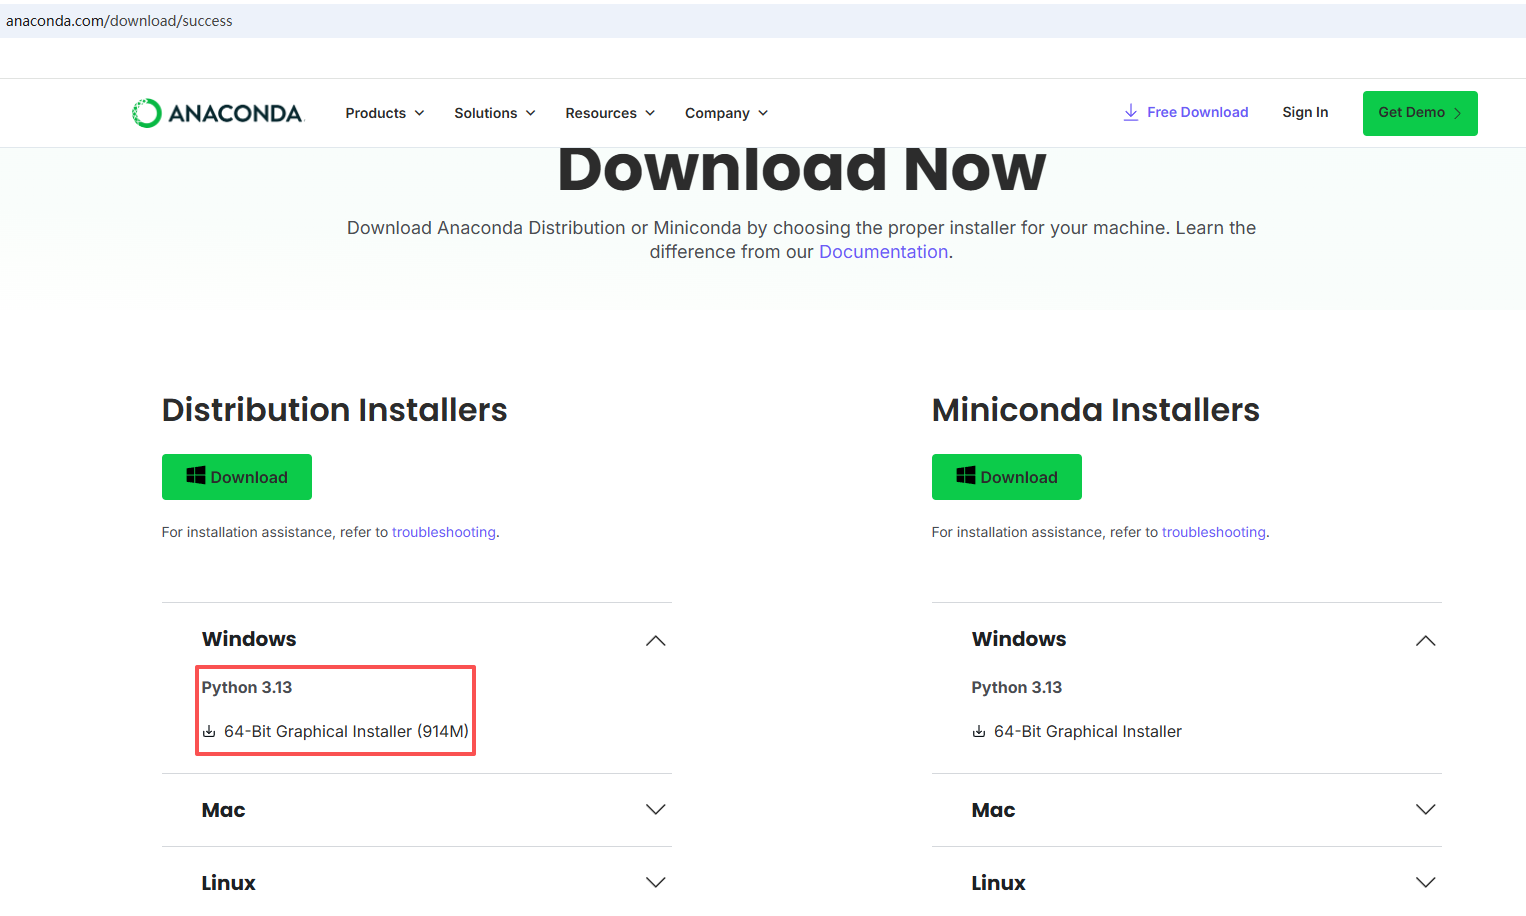Open the Products menu
The image size is (1526, 916).
385,113
